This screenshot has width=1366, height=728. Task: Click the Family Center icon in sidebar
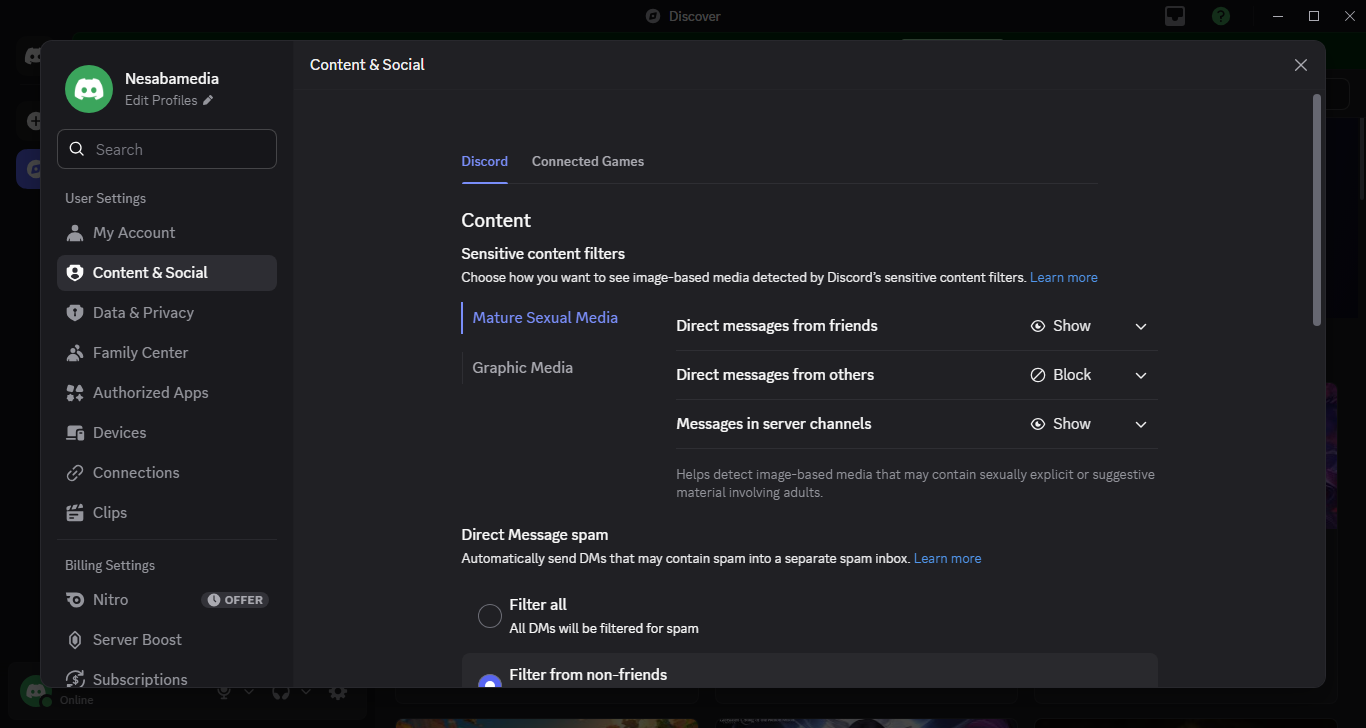[x=75, y=353]
